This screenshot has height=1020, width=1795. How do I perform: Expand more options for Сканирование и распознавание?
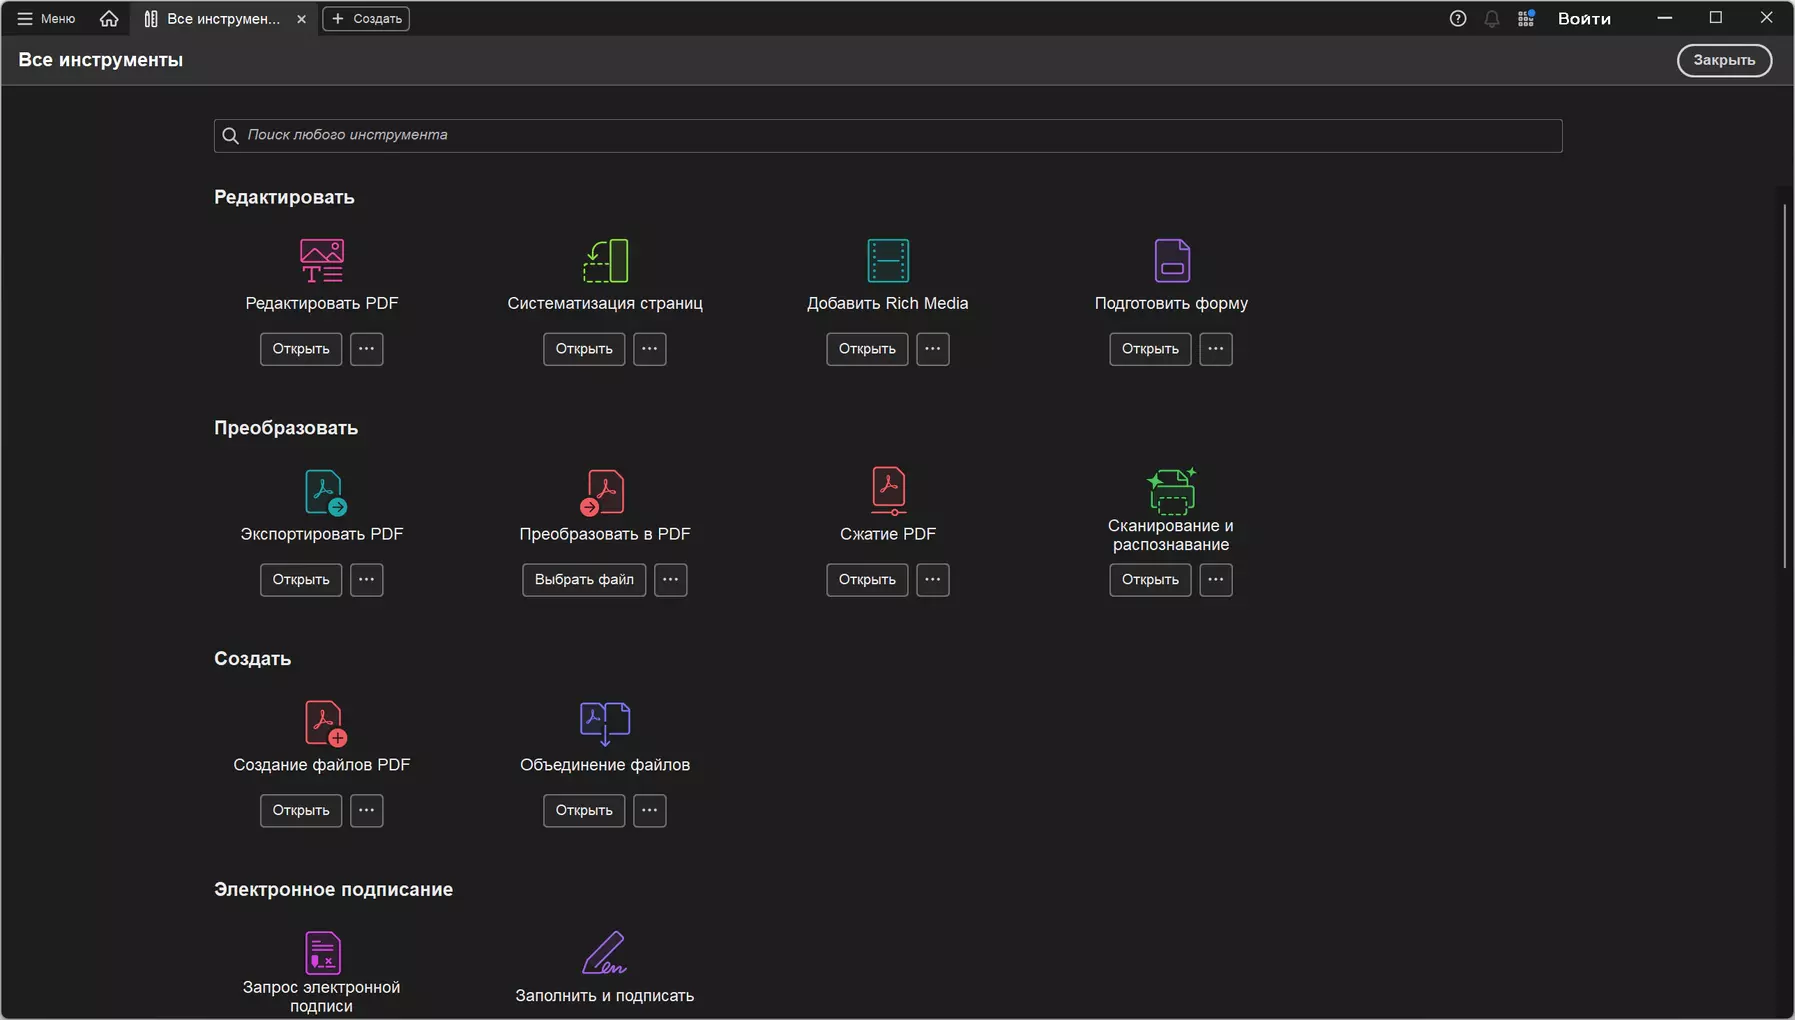point(1216,580)
